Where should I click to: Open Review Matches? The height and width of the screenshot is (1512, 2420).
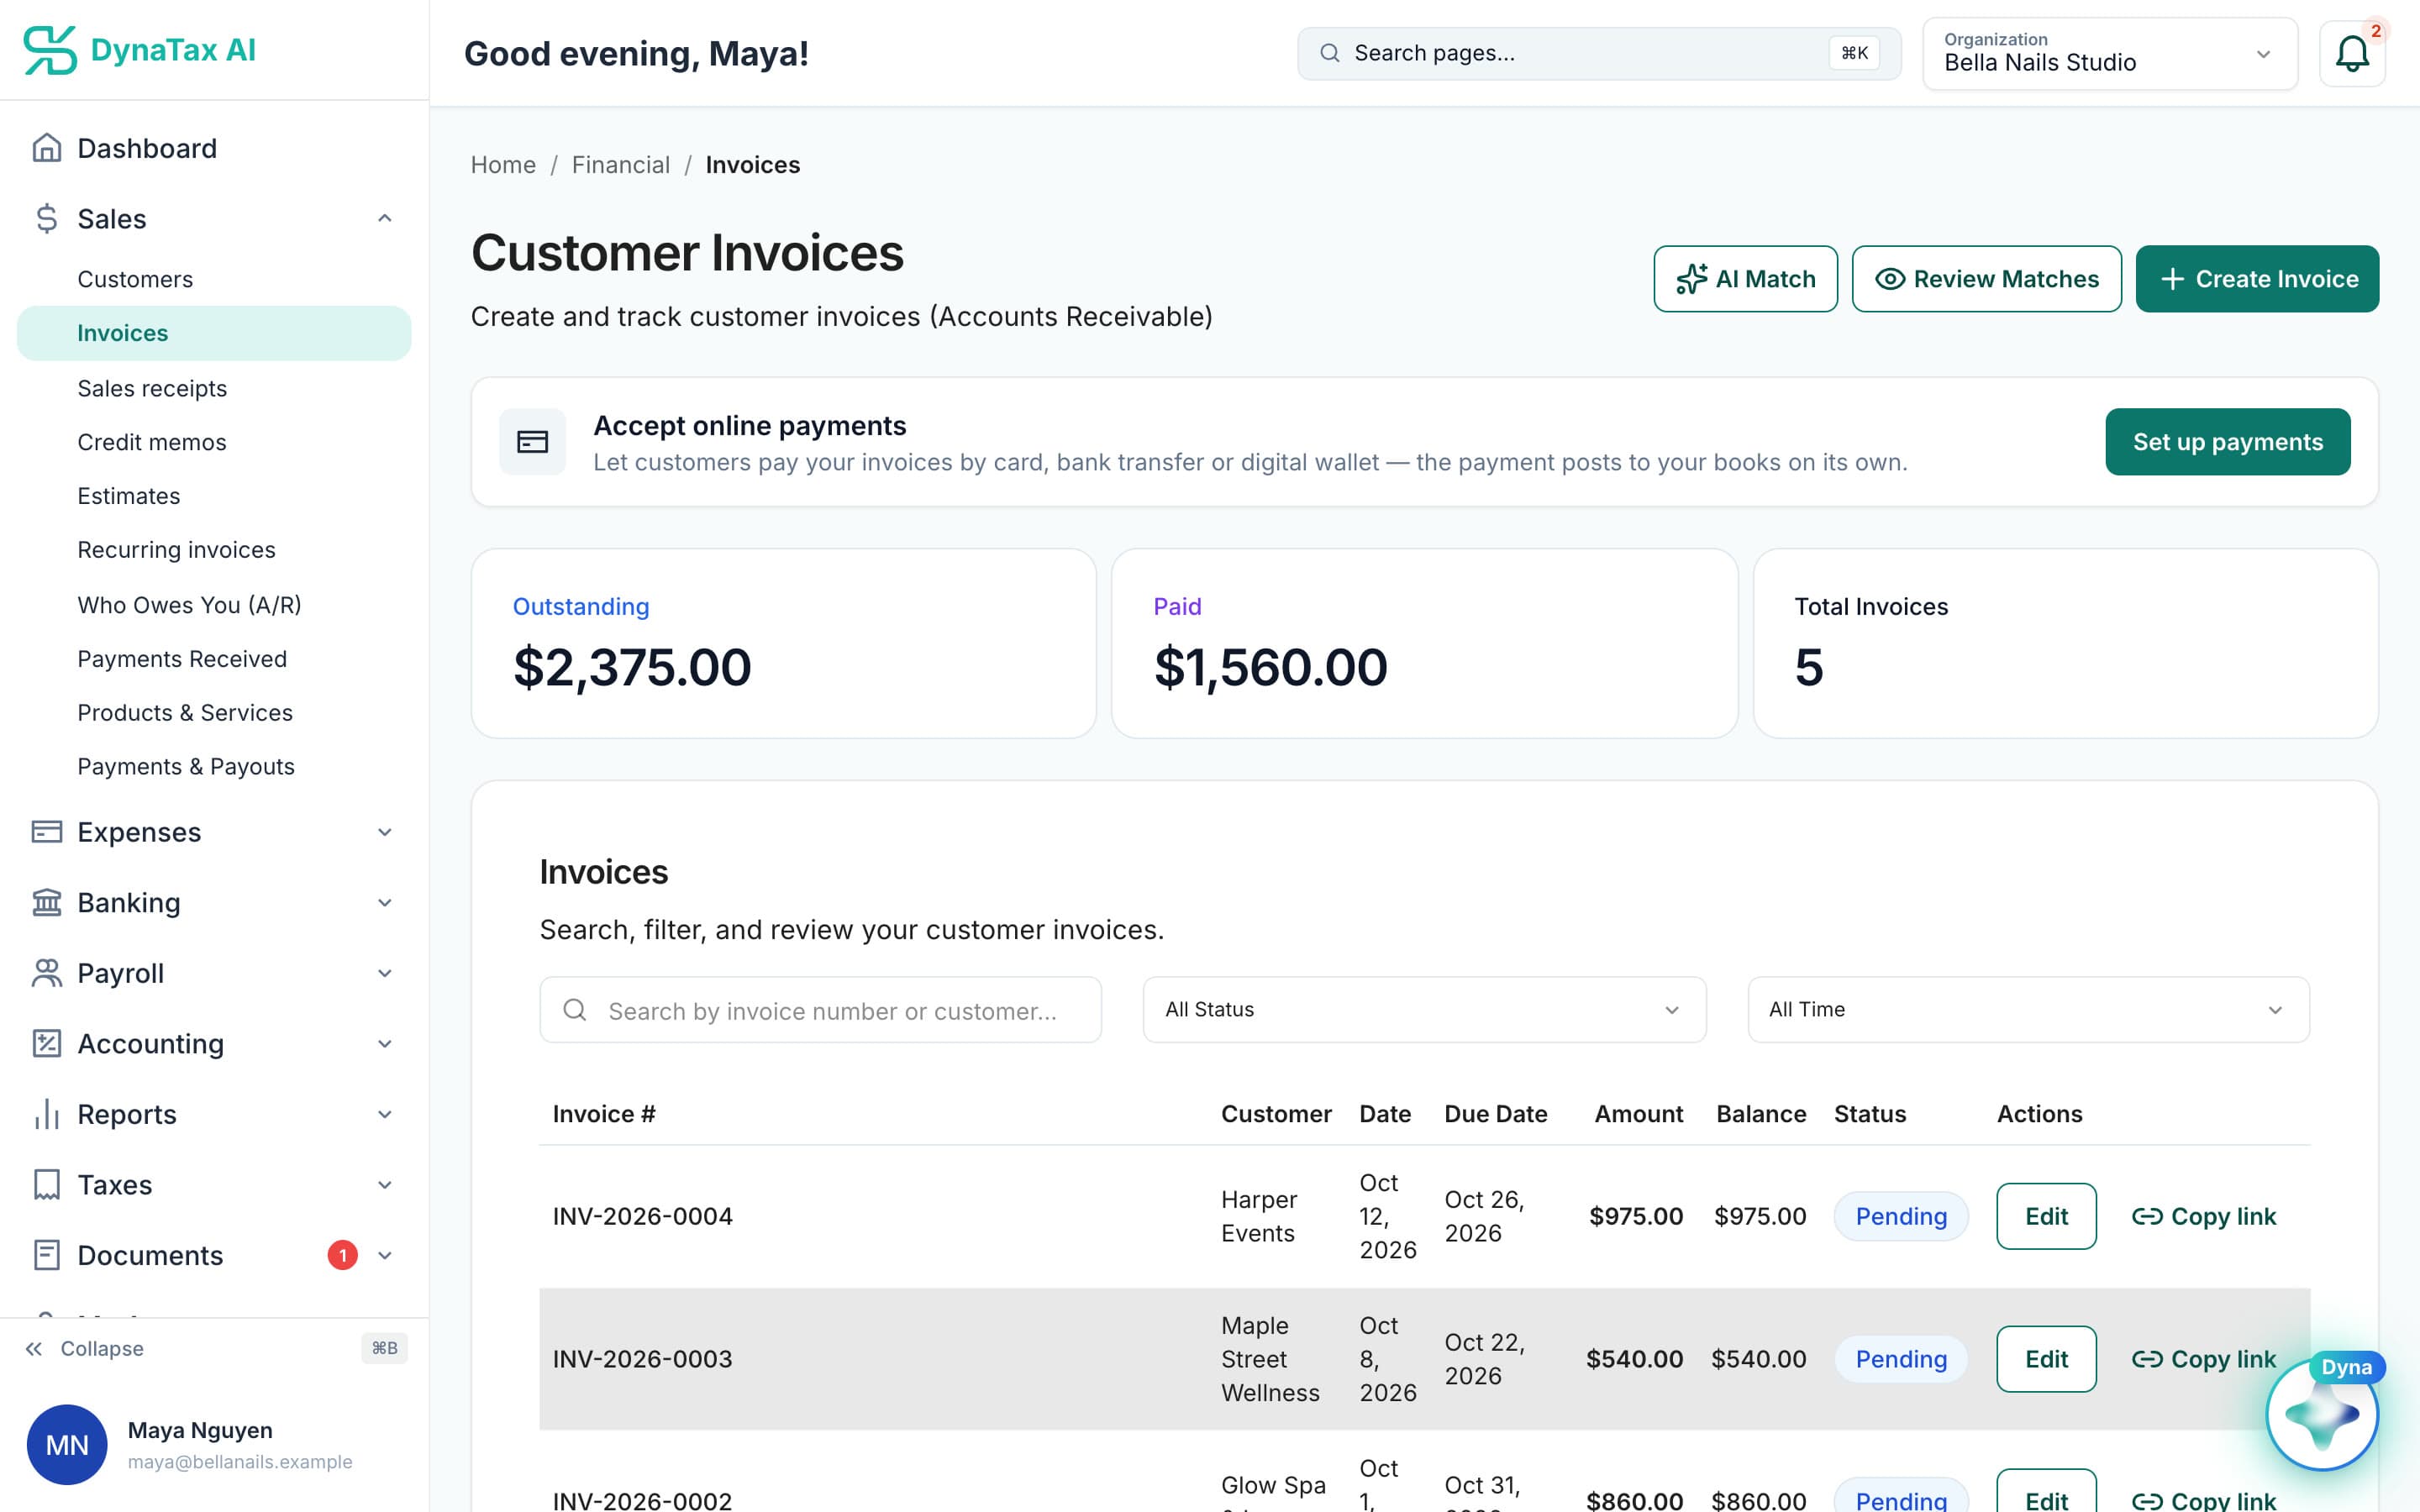1986,279
